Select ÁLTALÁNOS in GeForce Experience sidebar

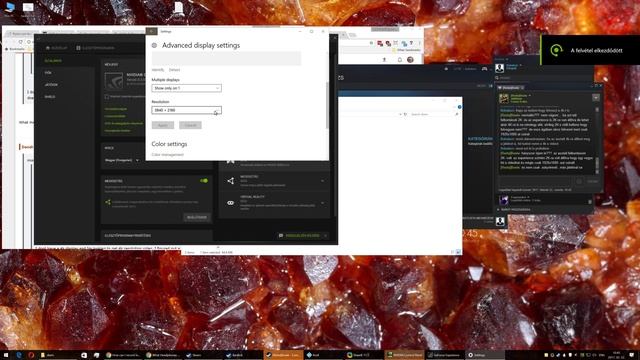[53, 61]
